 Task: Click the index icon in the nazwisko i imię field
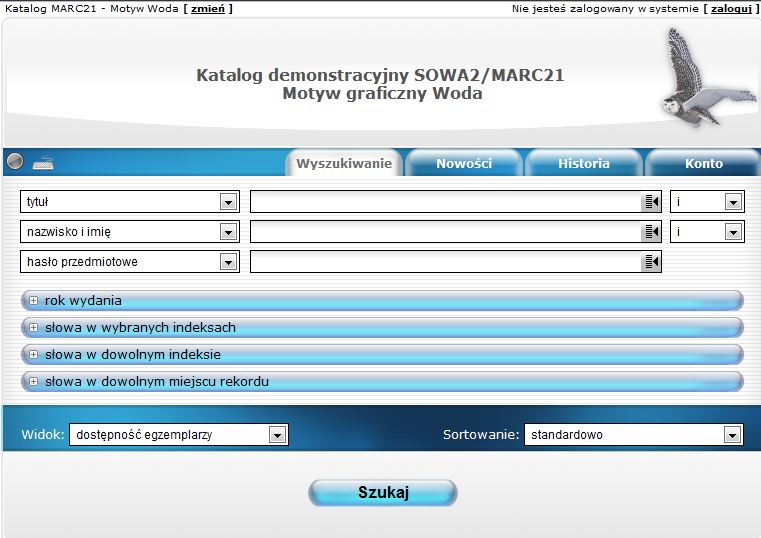[652, 232]
